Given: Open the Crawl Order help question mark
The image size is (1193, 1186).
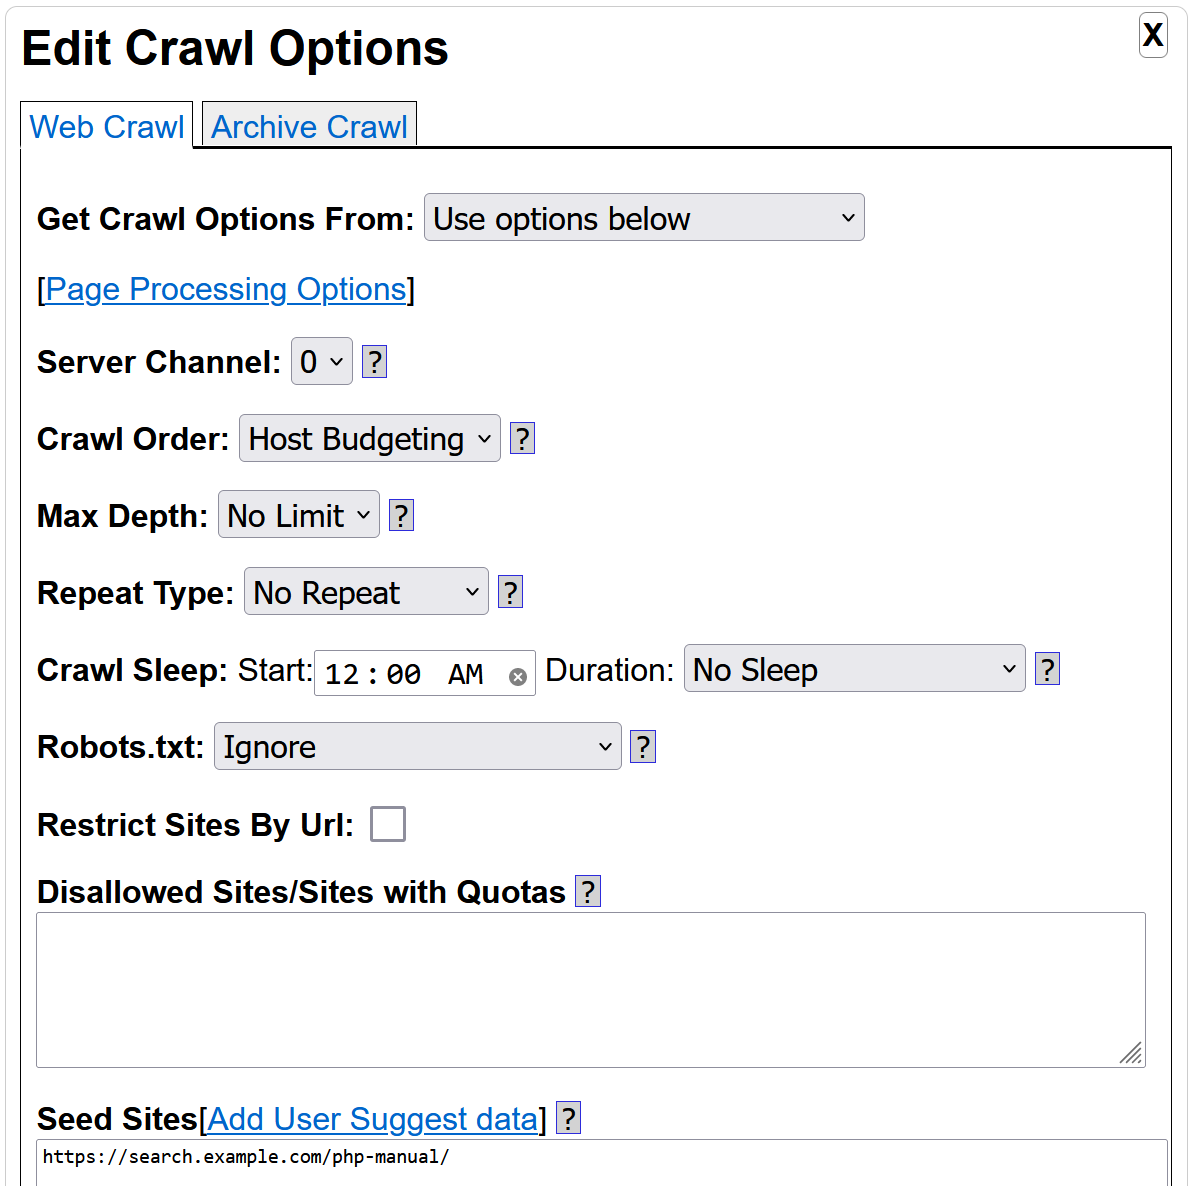Looking at the screenshot, I should point(522,439).
